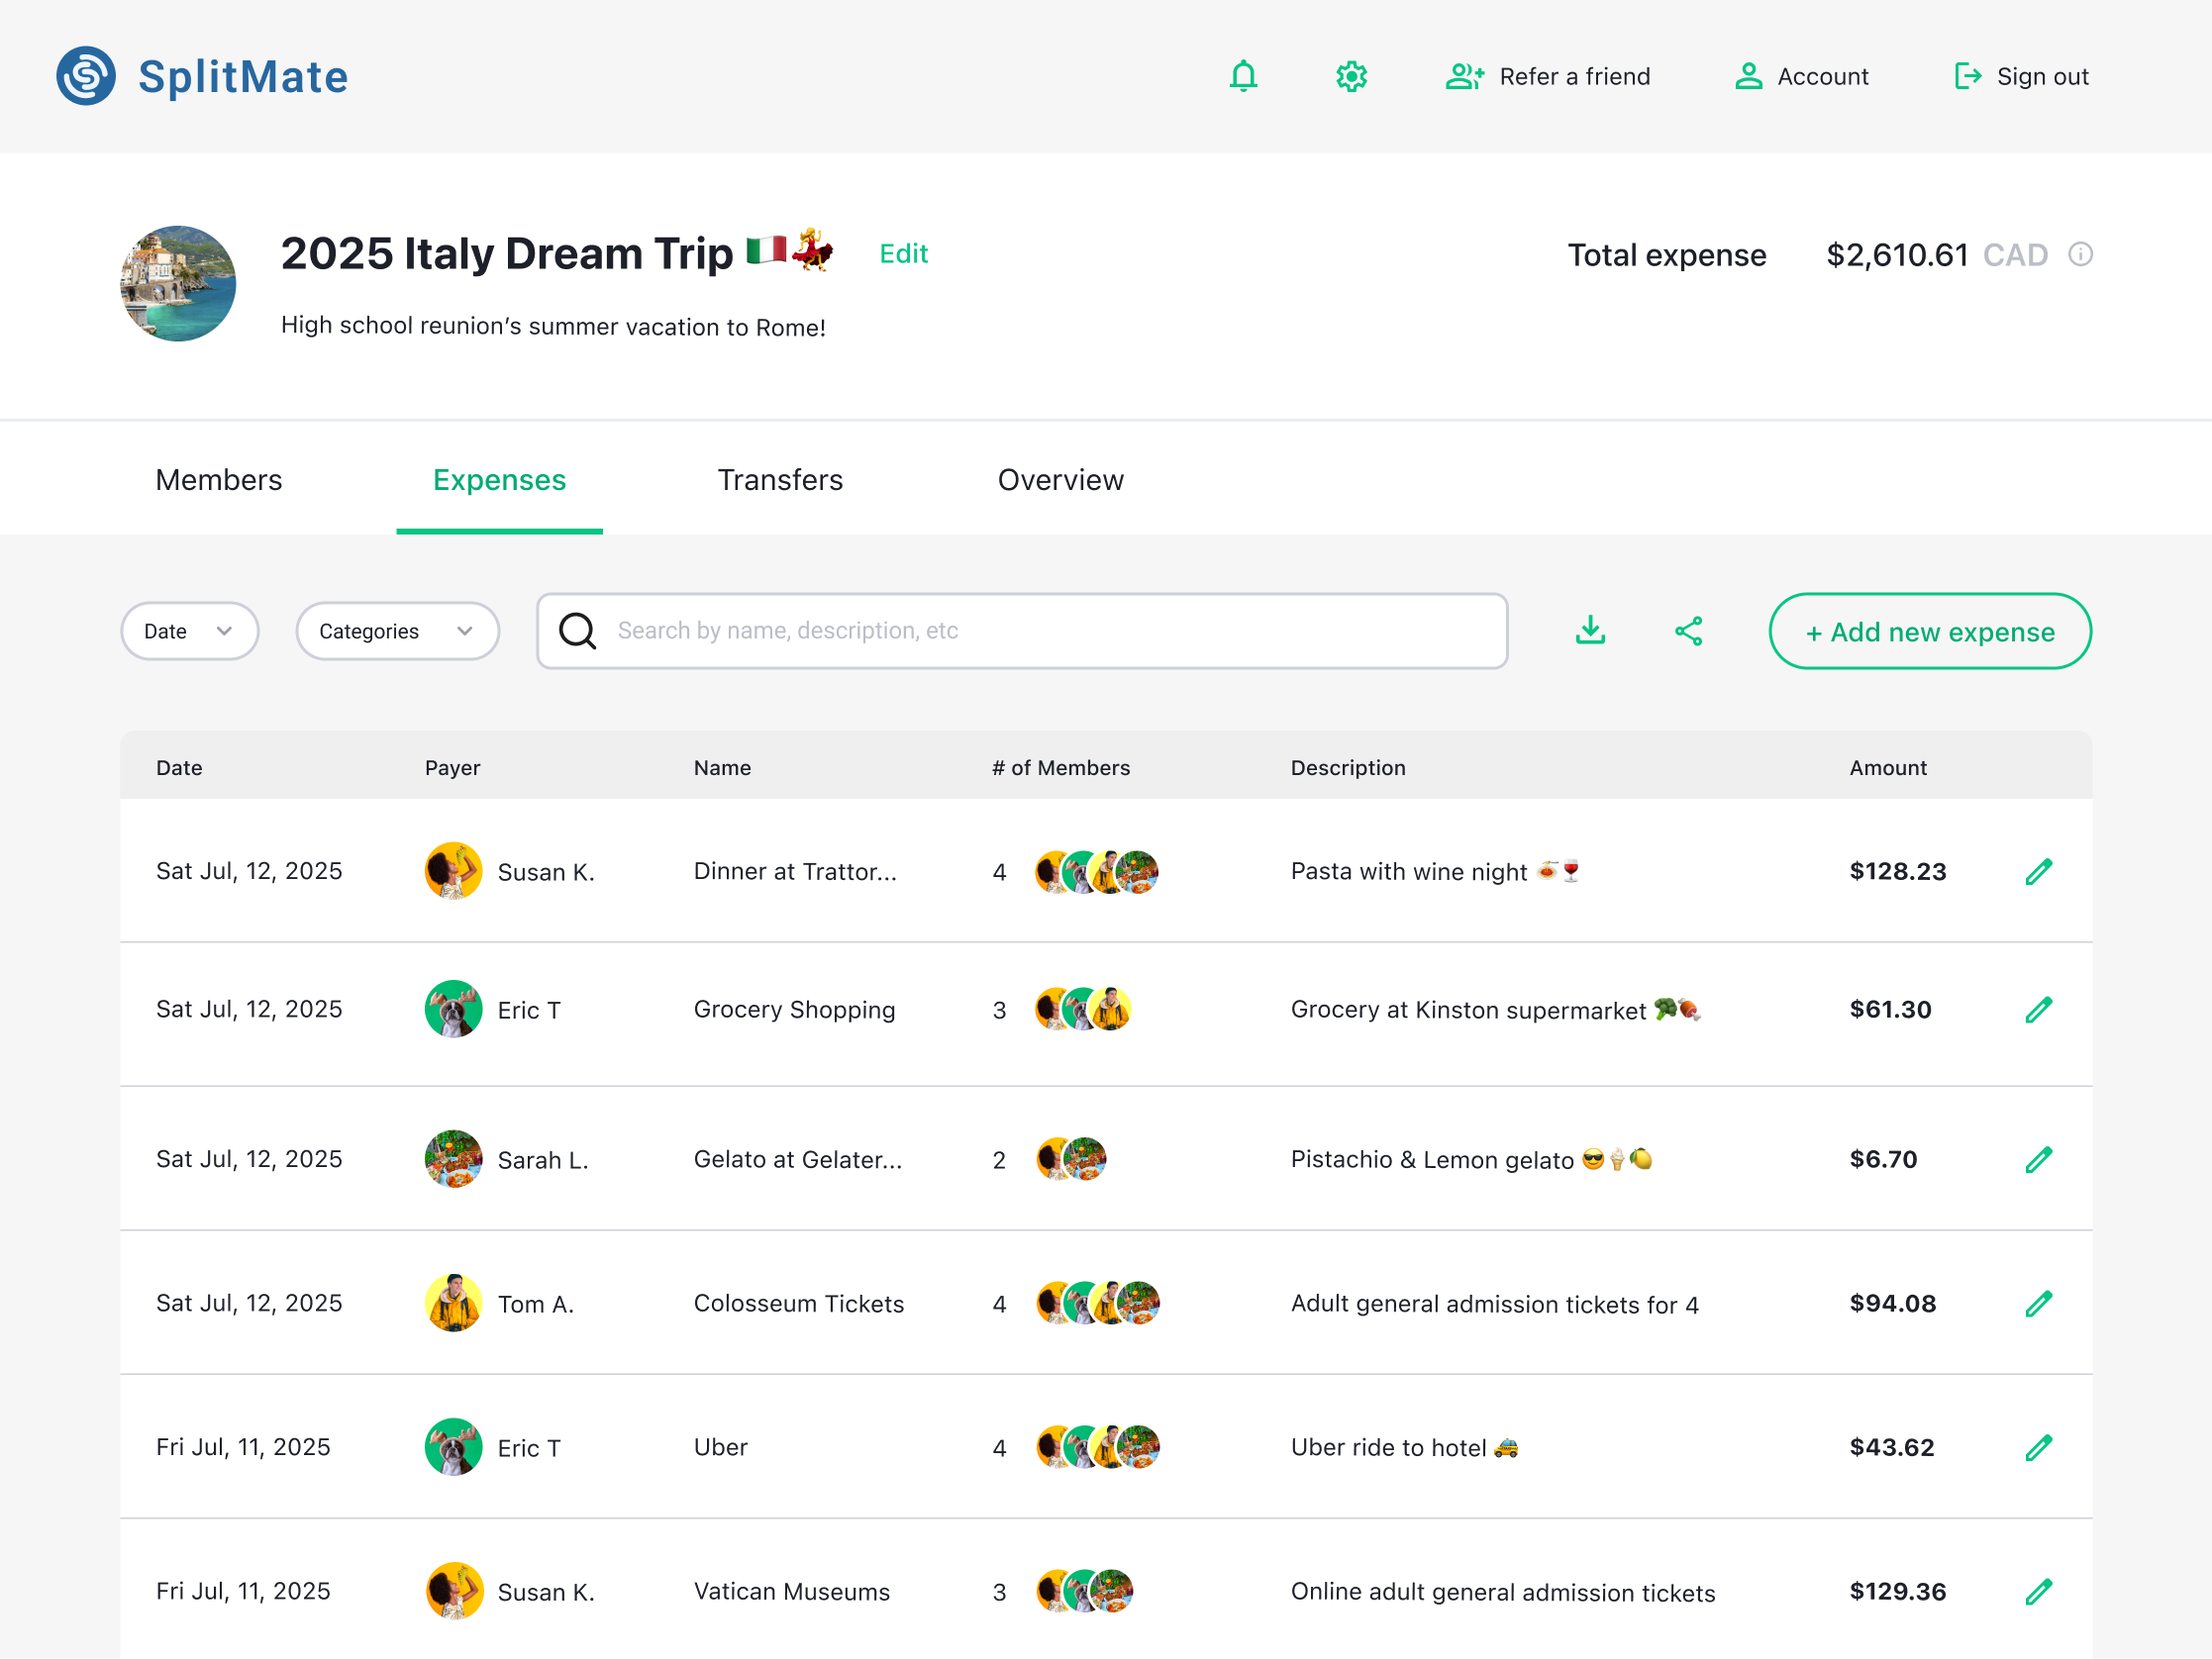Edit the Gelato expense pencil icon

point(2038,1160)
